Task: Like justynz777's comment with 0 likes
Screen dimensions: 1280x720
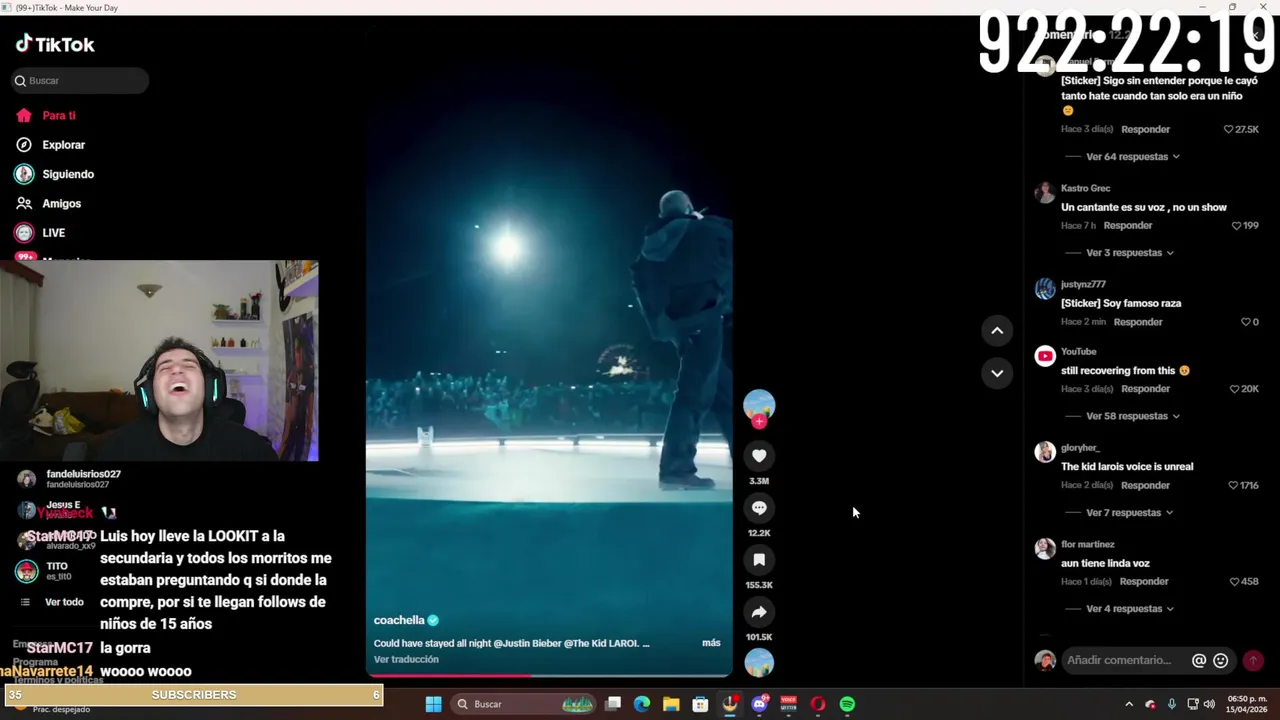Action: click(x=1246, y=322)
